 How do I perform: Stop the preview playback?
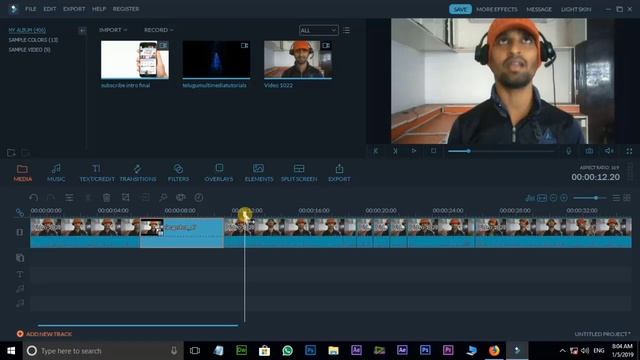433,151
